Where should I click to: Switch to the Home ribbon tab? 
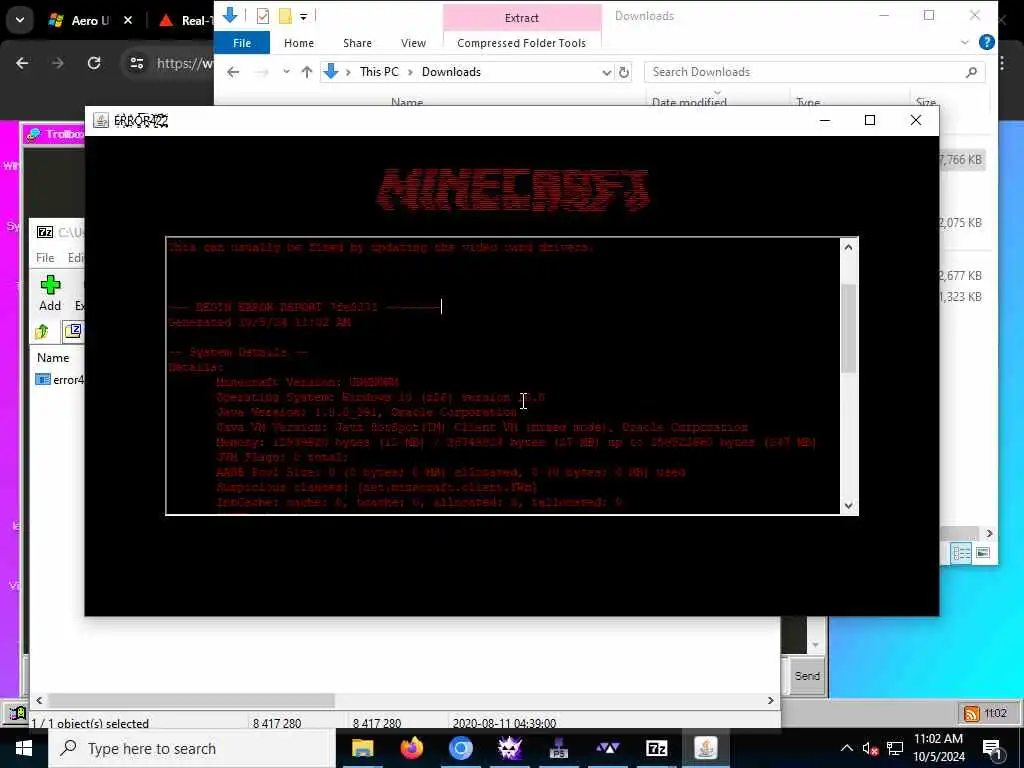pyautogui.click(x=299, y=43)
